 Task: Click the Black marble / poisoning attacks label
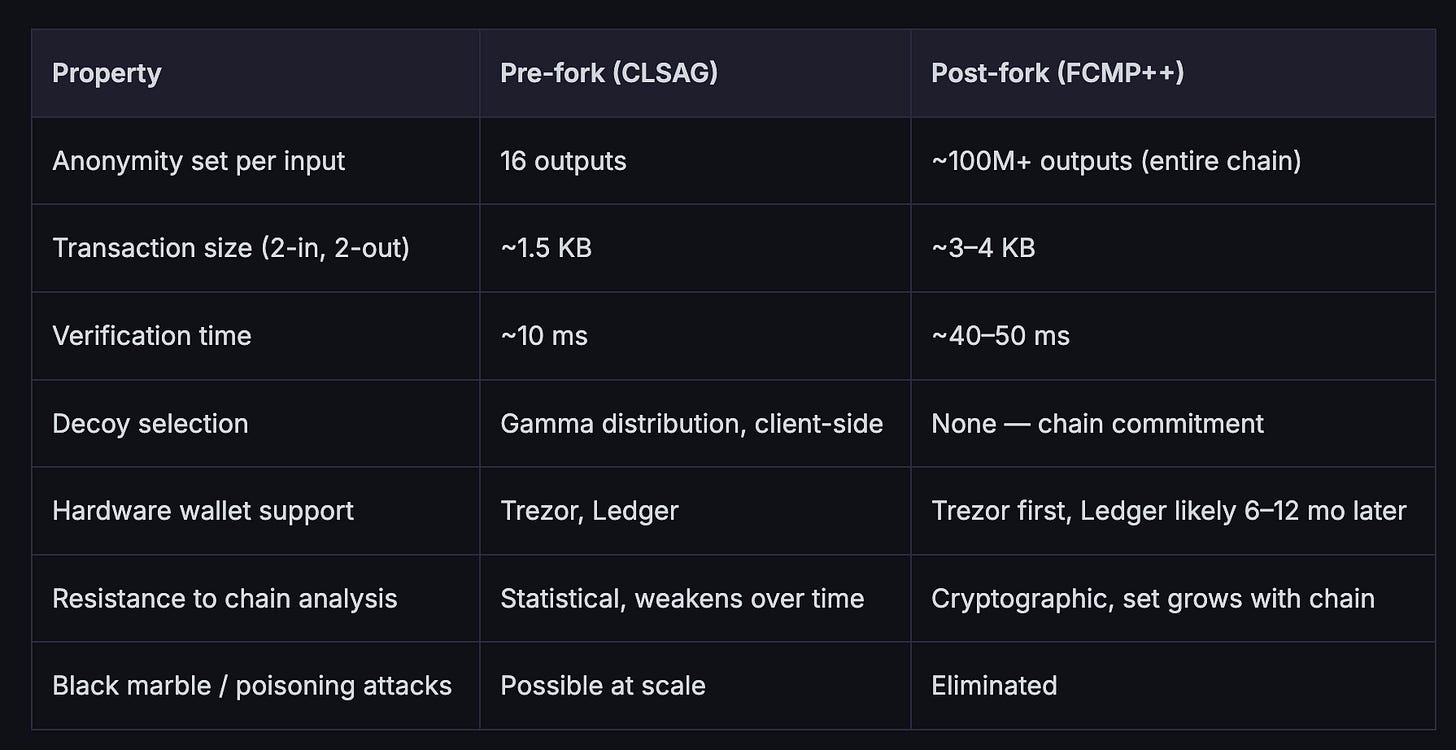252,685
